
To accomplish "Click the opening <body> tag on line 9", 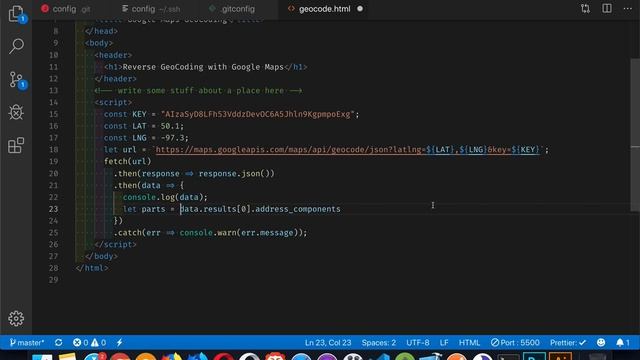I will (x=99, y=43).
